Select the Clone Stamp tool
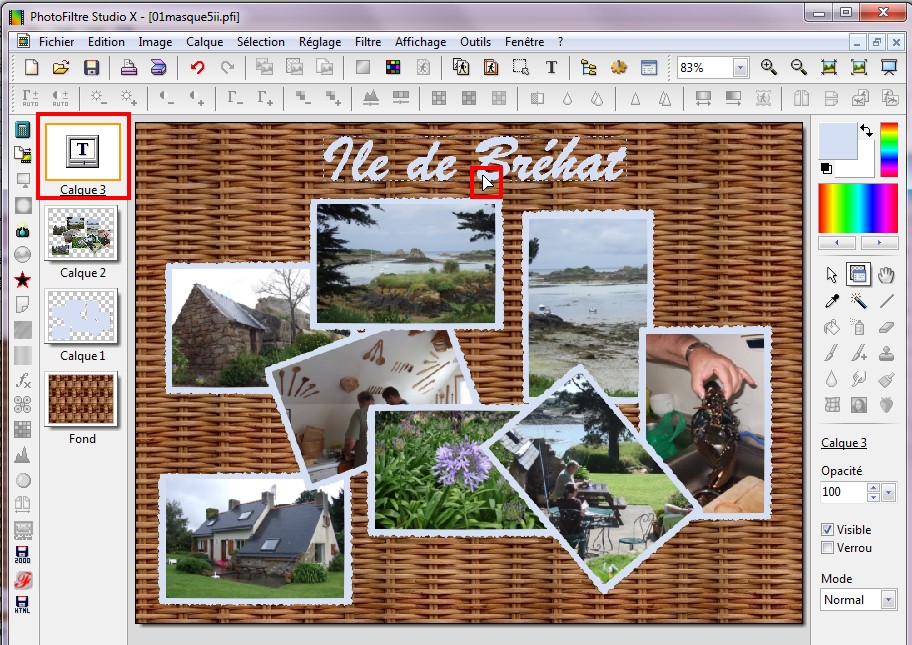Image resolution: width=912 pixels, height=645 pixels. point(886,353)
